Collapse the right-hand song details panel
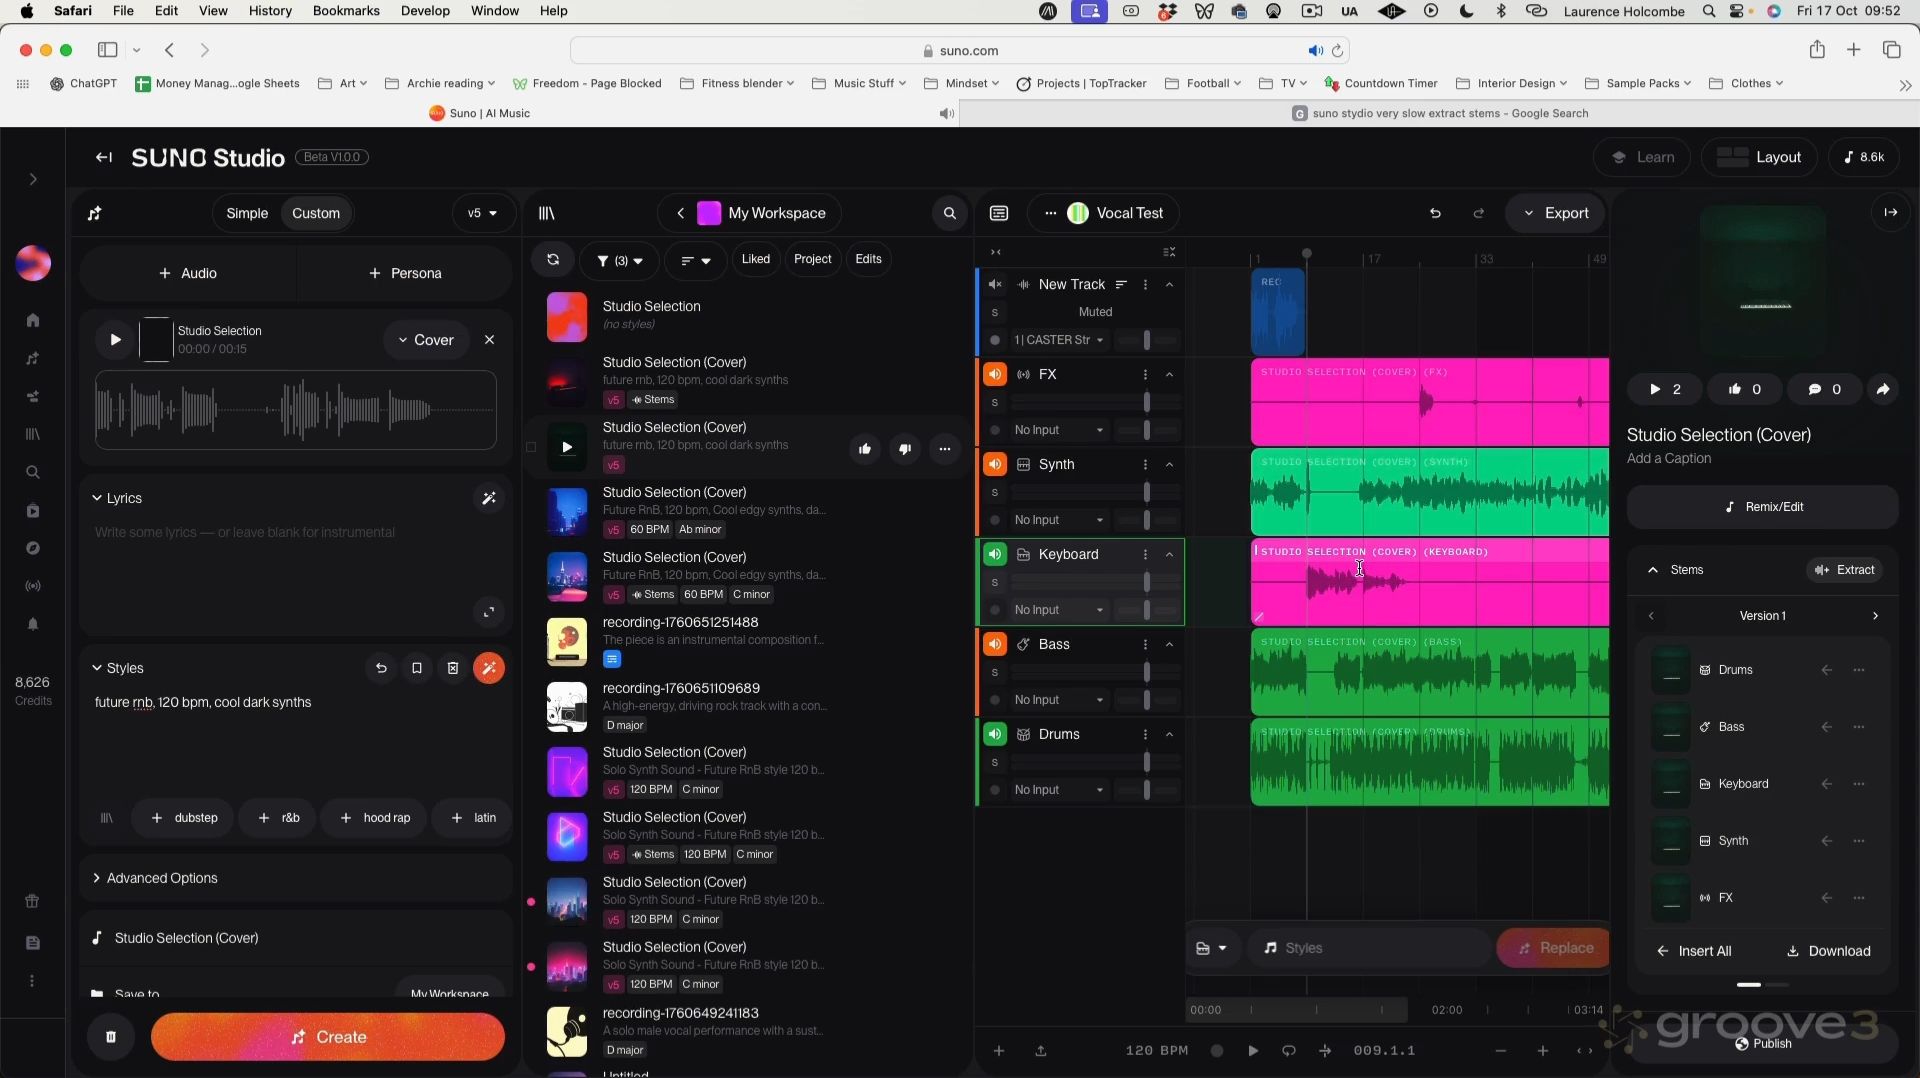The image size is (1920, 1078). pos(1890,212)
